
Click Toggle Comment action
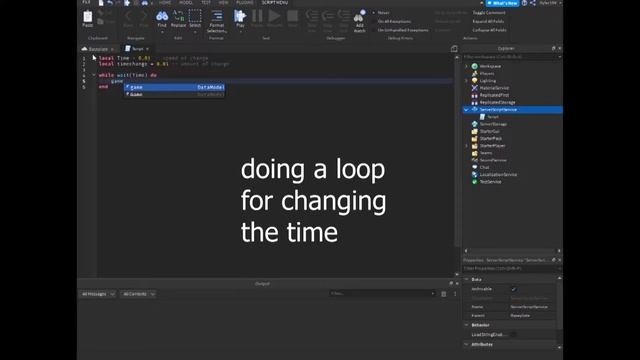489,13
